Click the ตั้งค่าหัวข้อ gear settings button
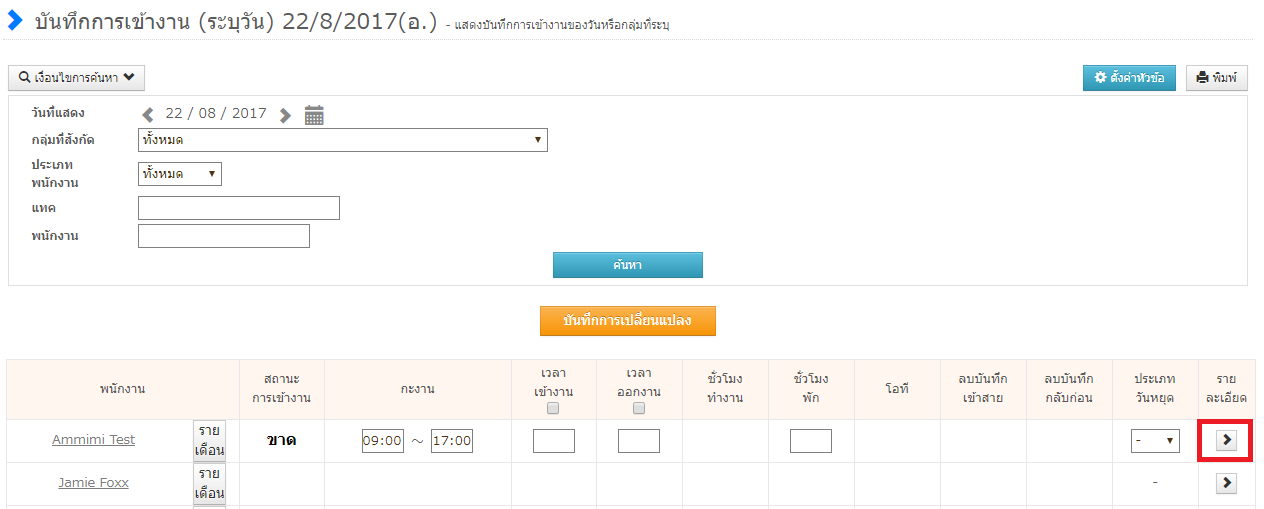This screenshot has height=509, width=1264. (x=1129, y=78)
